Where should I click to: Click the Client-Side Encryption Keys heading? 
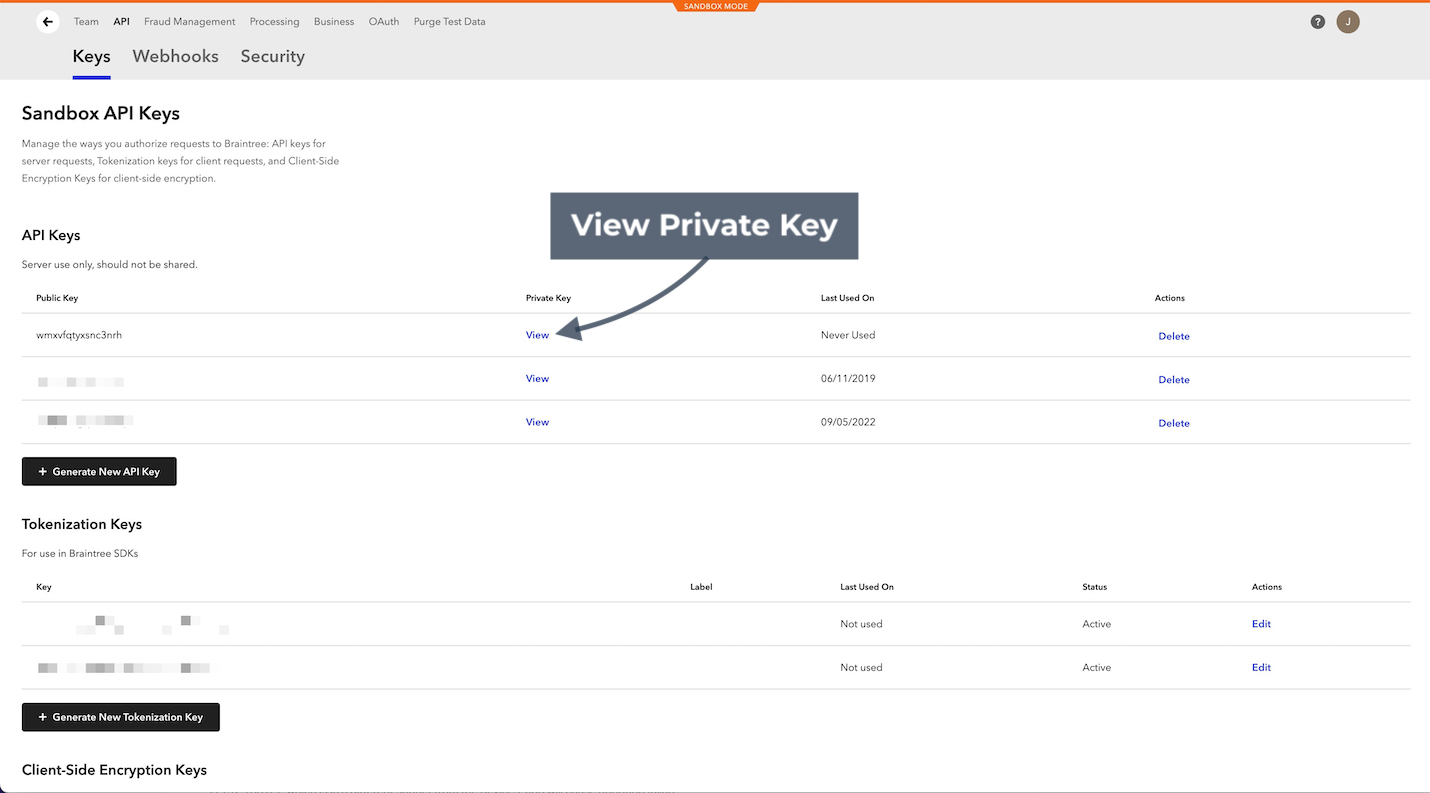114,770
